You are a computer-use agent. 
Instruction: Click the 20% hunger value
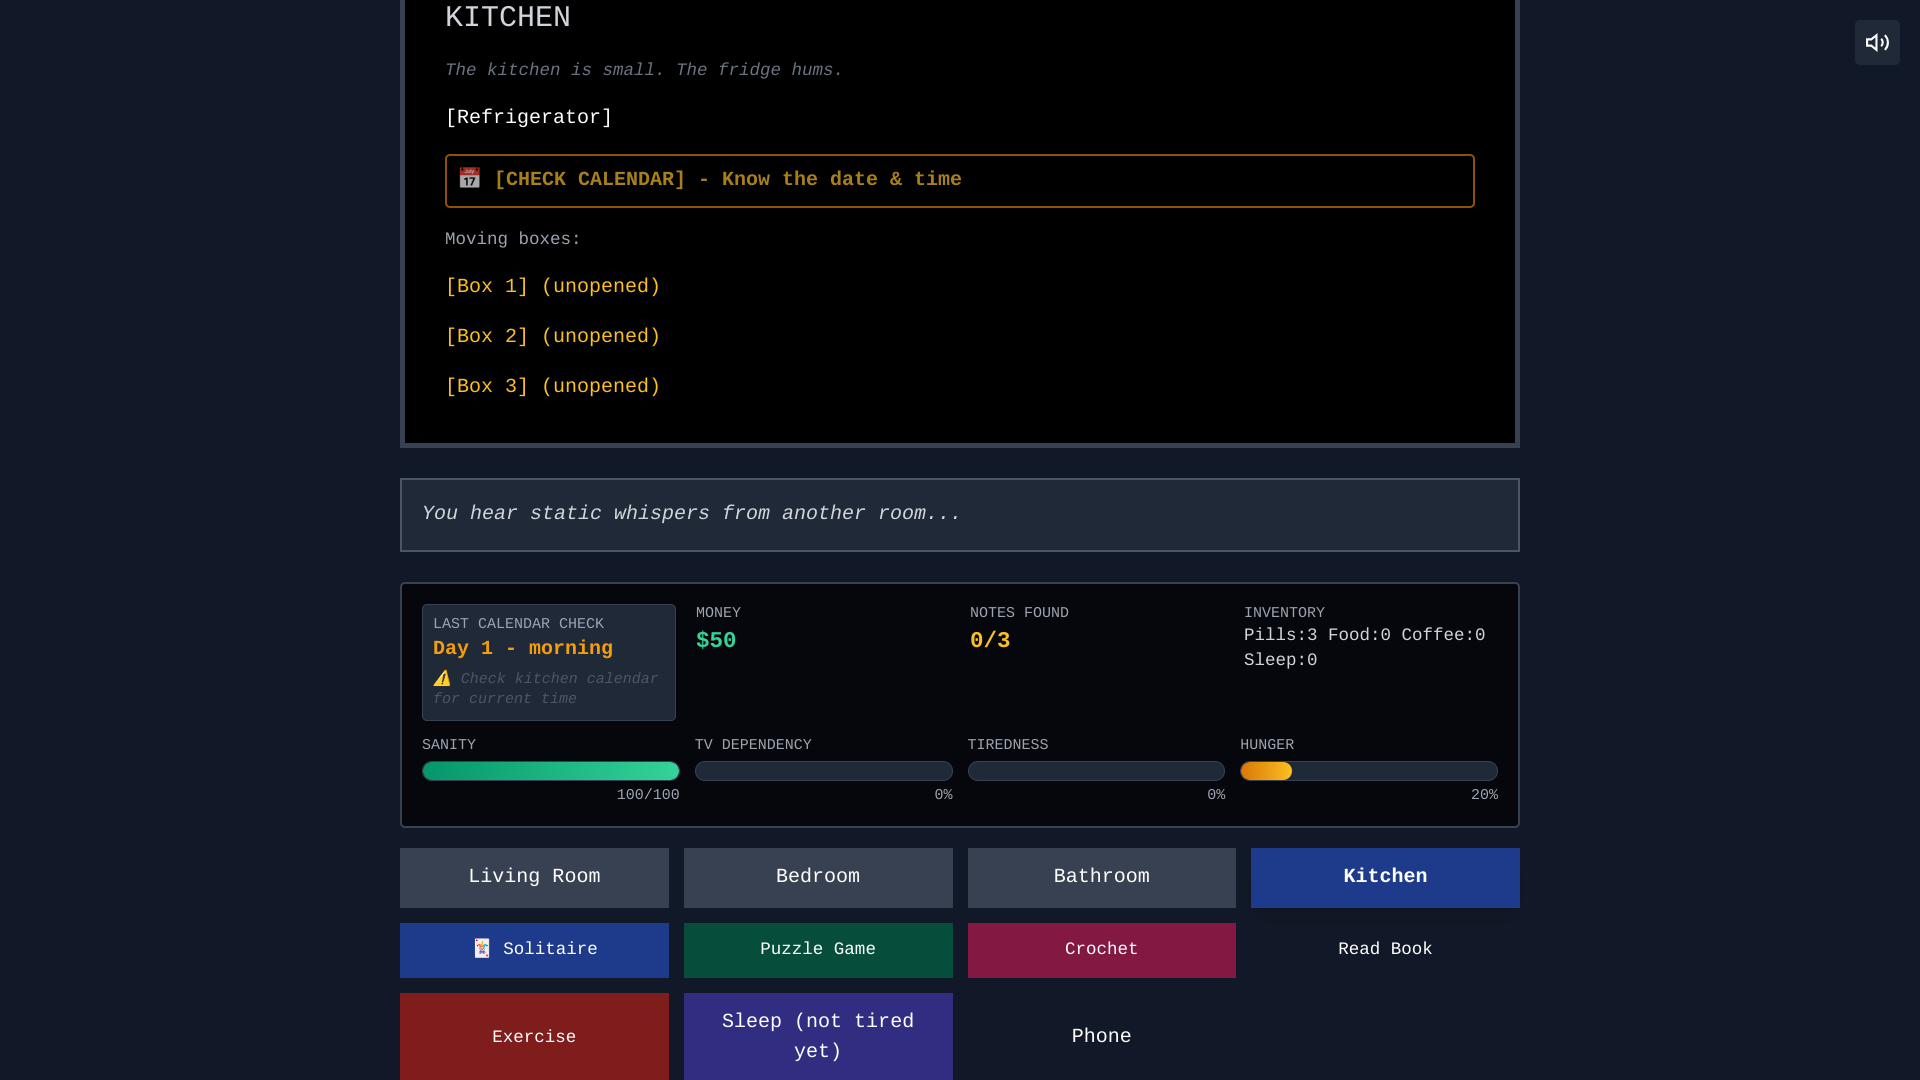click(1484, 796)
